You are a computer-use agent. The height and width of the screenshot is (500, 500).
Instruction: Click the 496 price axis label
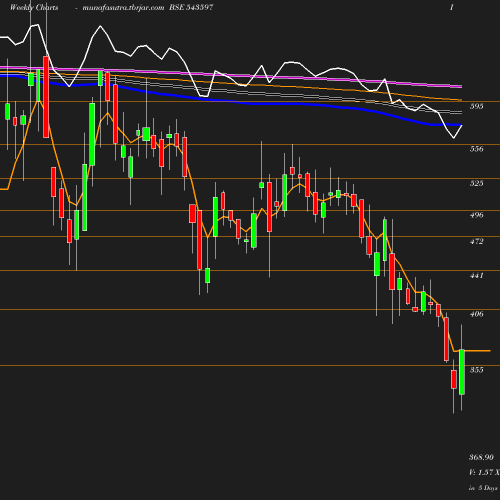pos(476,215)
